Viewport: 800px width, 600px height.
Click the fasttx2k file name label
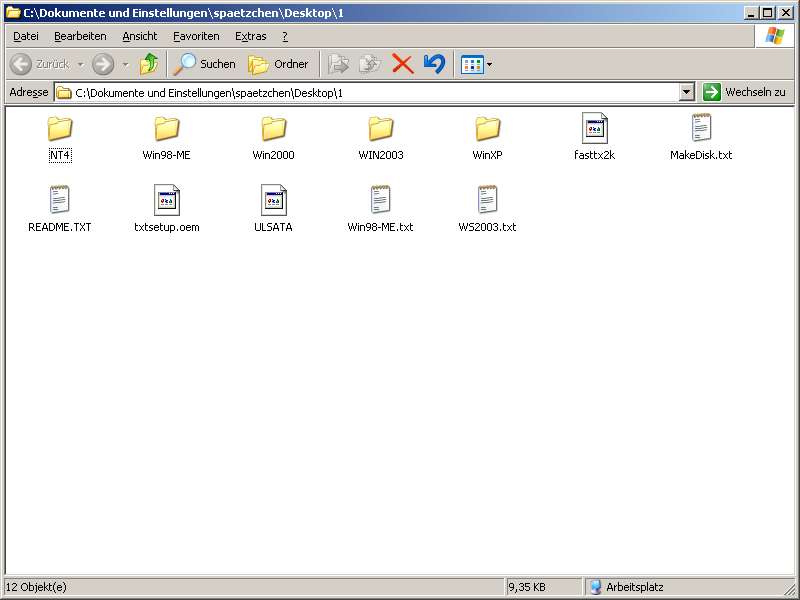[x=594, y=155]
